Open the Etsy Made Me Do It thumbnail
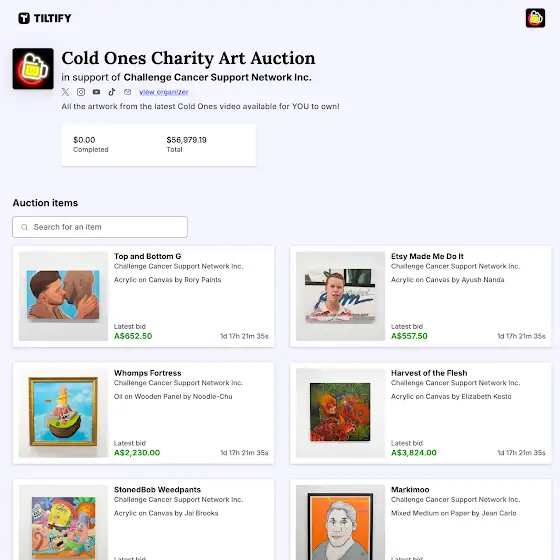Image resolution: width=560 pixels, height=560 pixels. pos(340,296)
